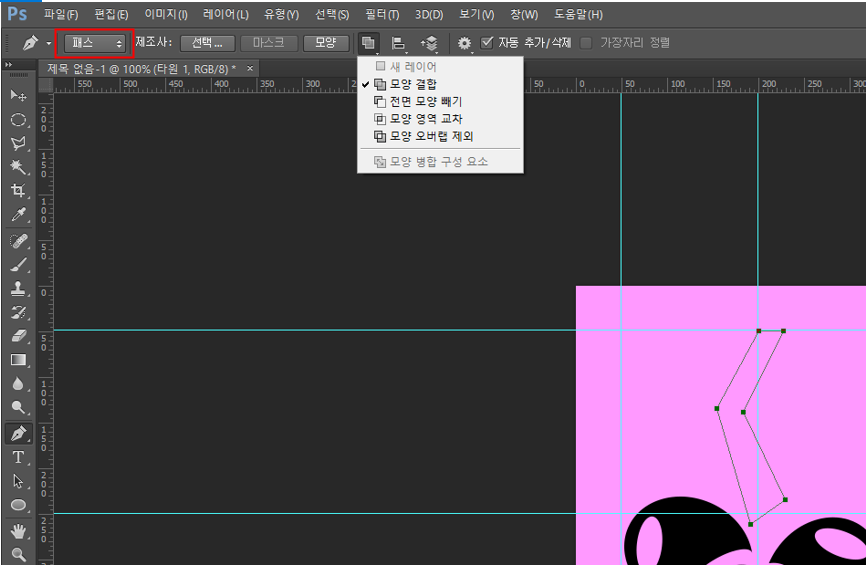
Task: Expand the tools panel double-arrow
Action: pos(10,64)
